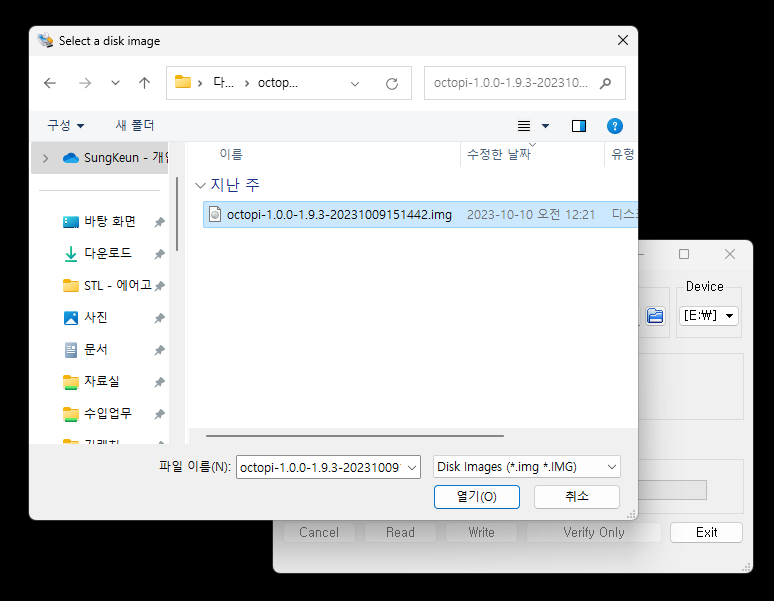This screenshot has width=774, height=601.
Task: Open the view options dropdown arrow
Action: 545,126
